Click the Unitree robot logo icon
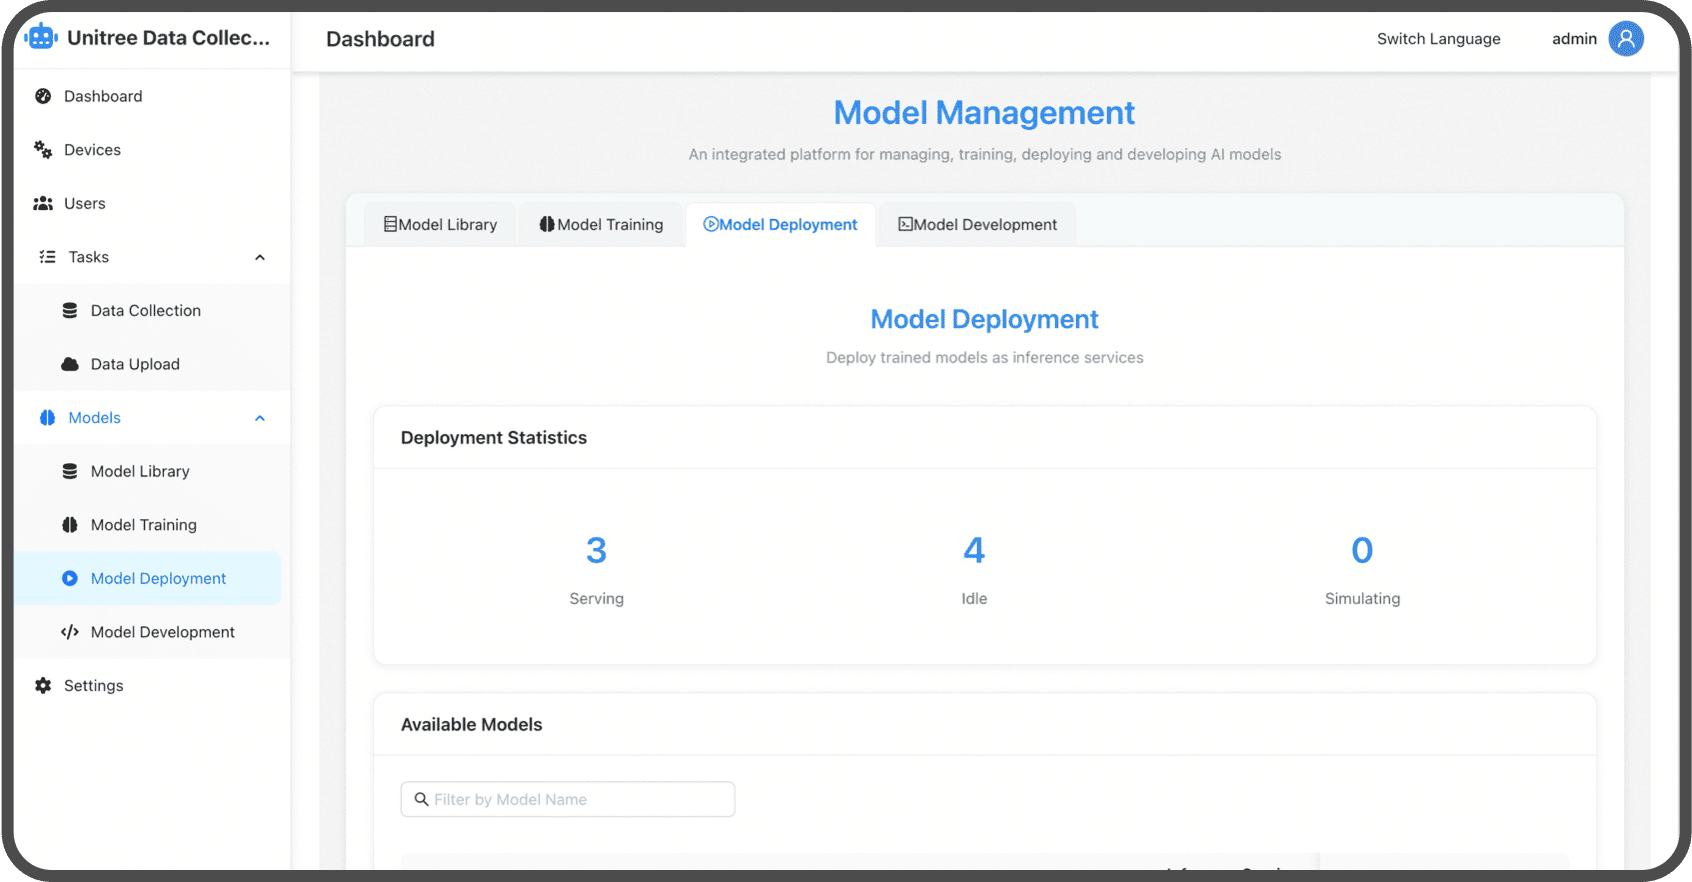The width and height of the screenshot is (1692, 882). (41, 38)
